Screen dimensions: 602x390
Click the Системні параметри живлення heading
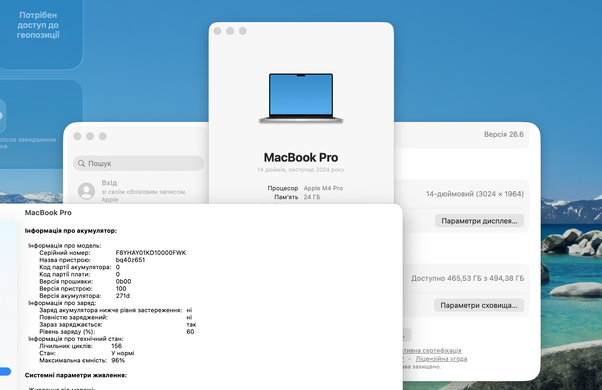coord(76,375)
